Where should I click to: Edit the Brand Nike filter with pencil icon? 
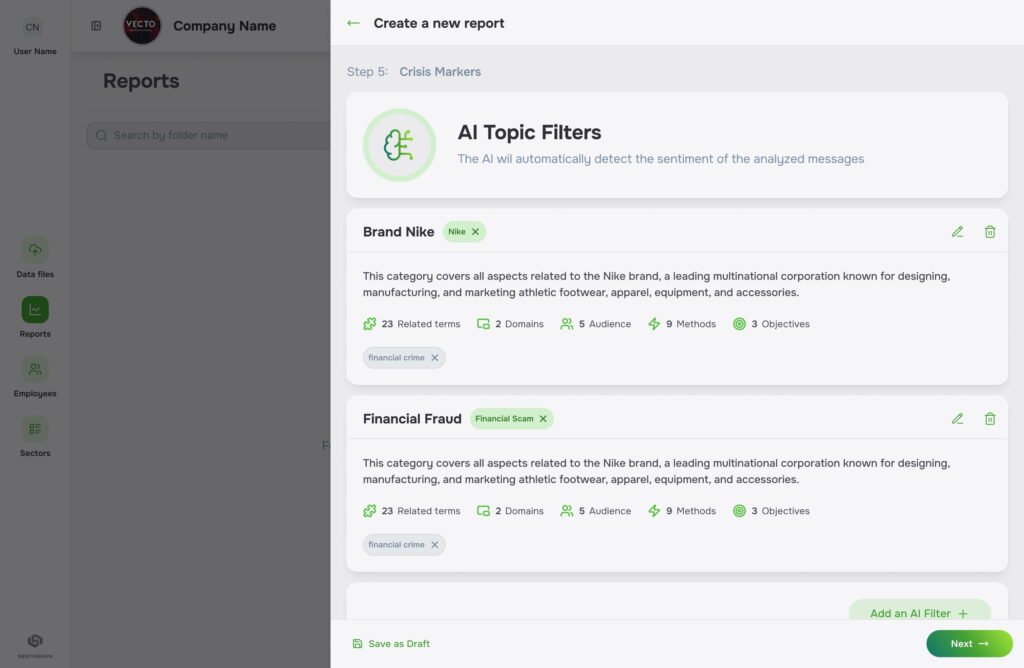(957, 232)
